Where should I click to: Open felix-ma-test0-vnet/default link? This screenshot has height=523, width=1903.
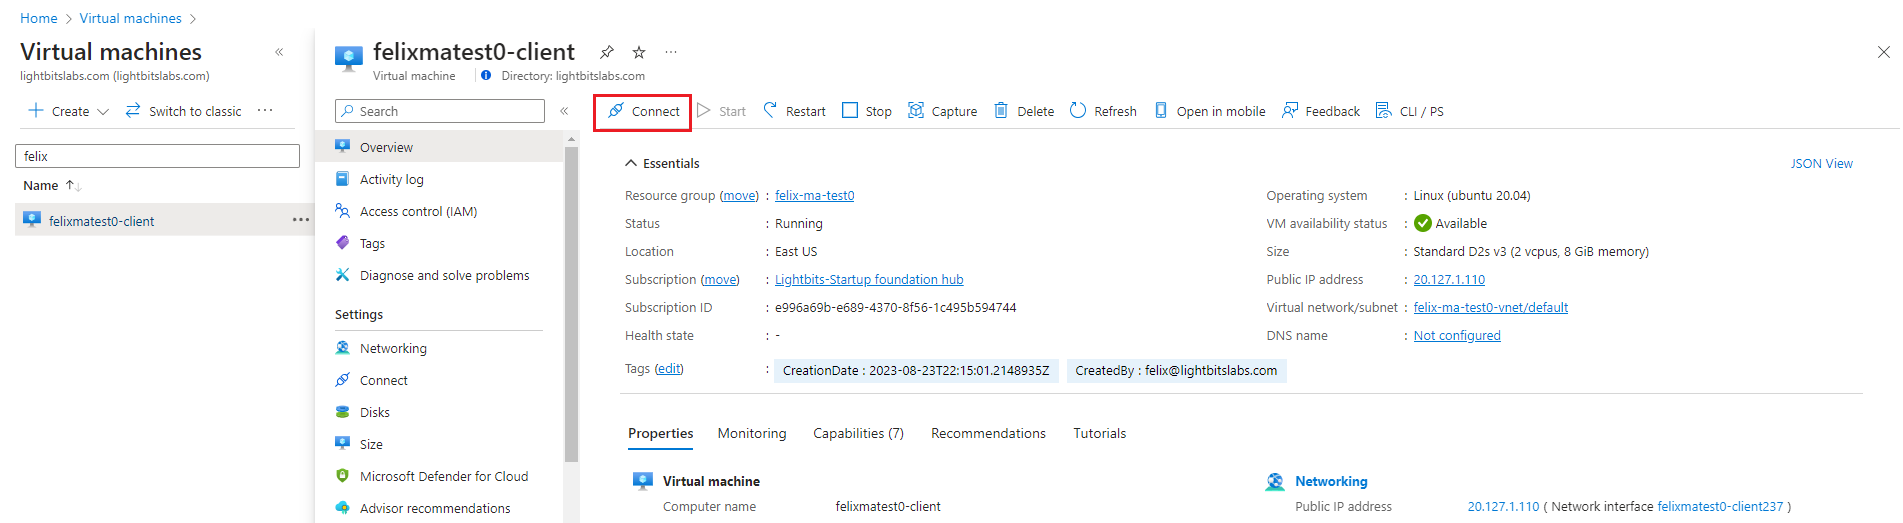[x=1490, y=307]
